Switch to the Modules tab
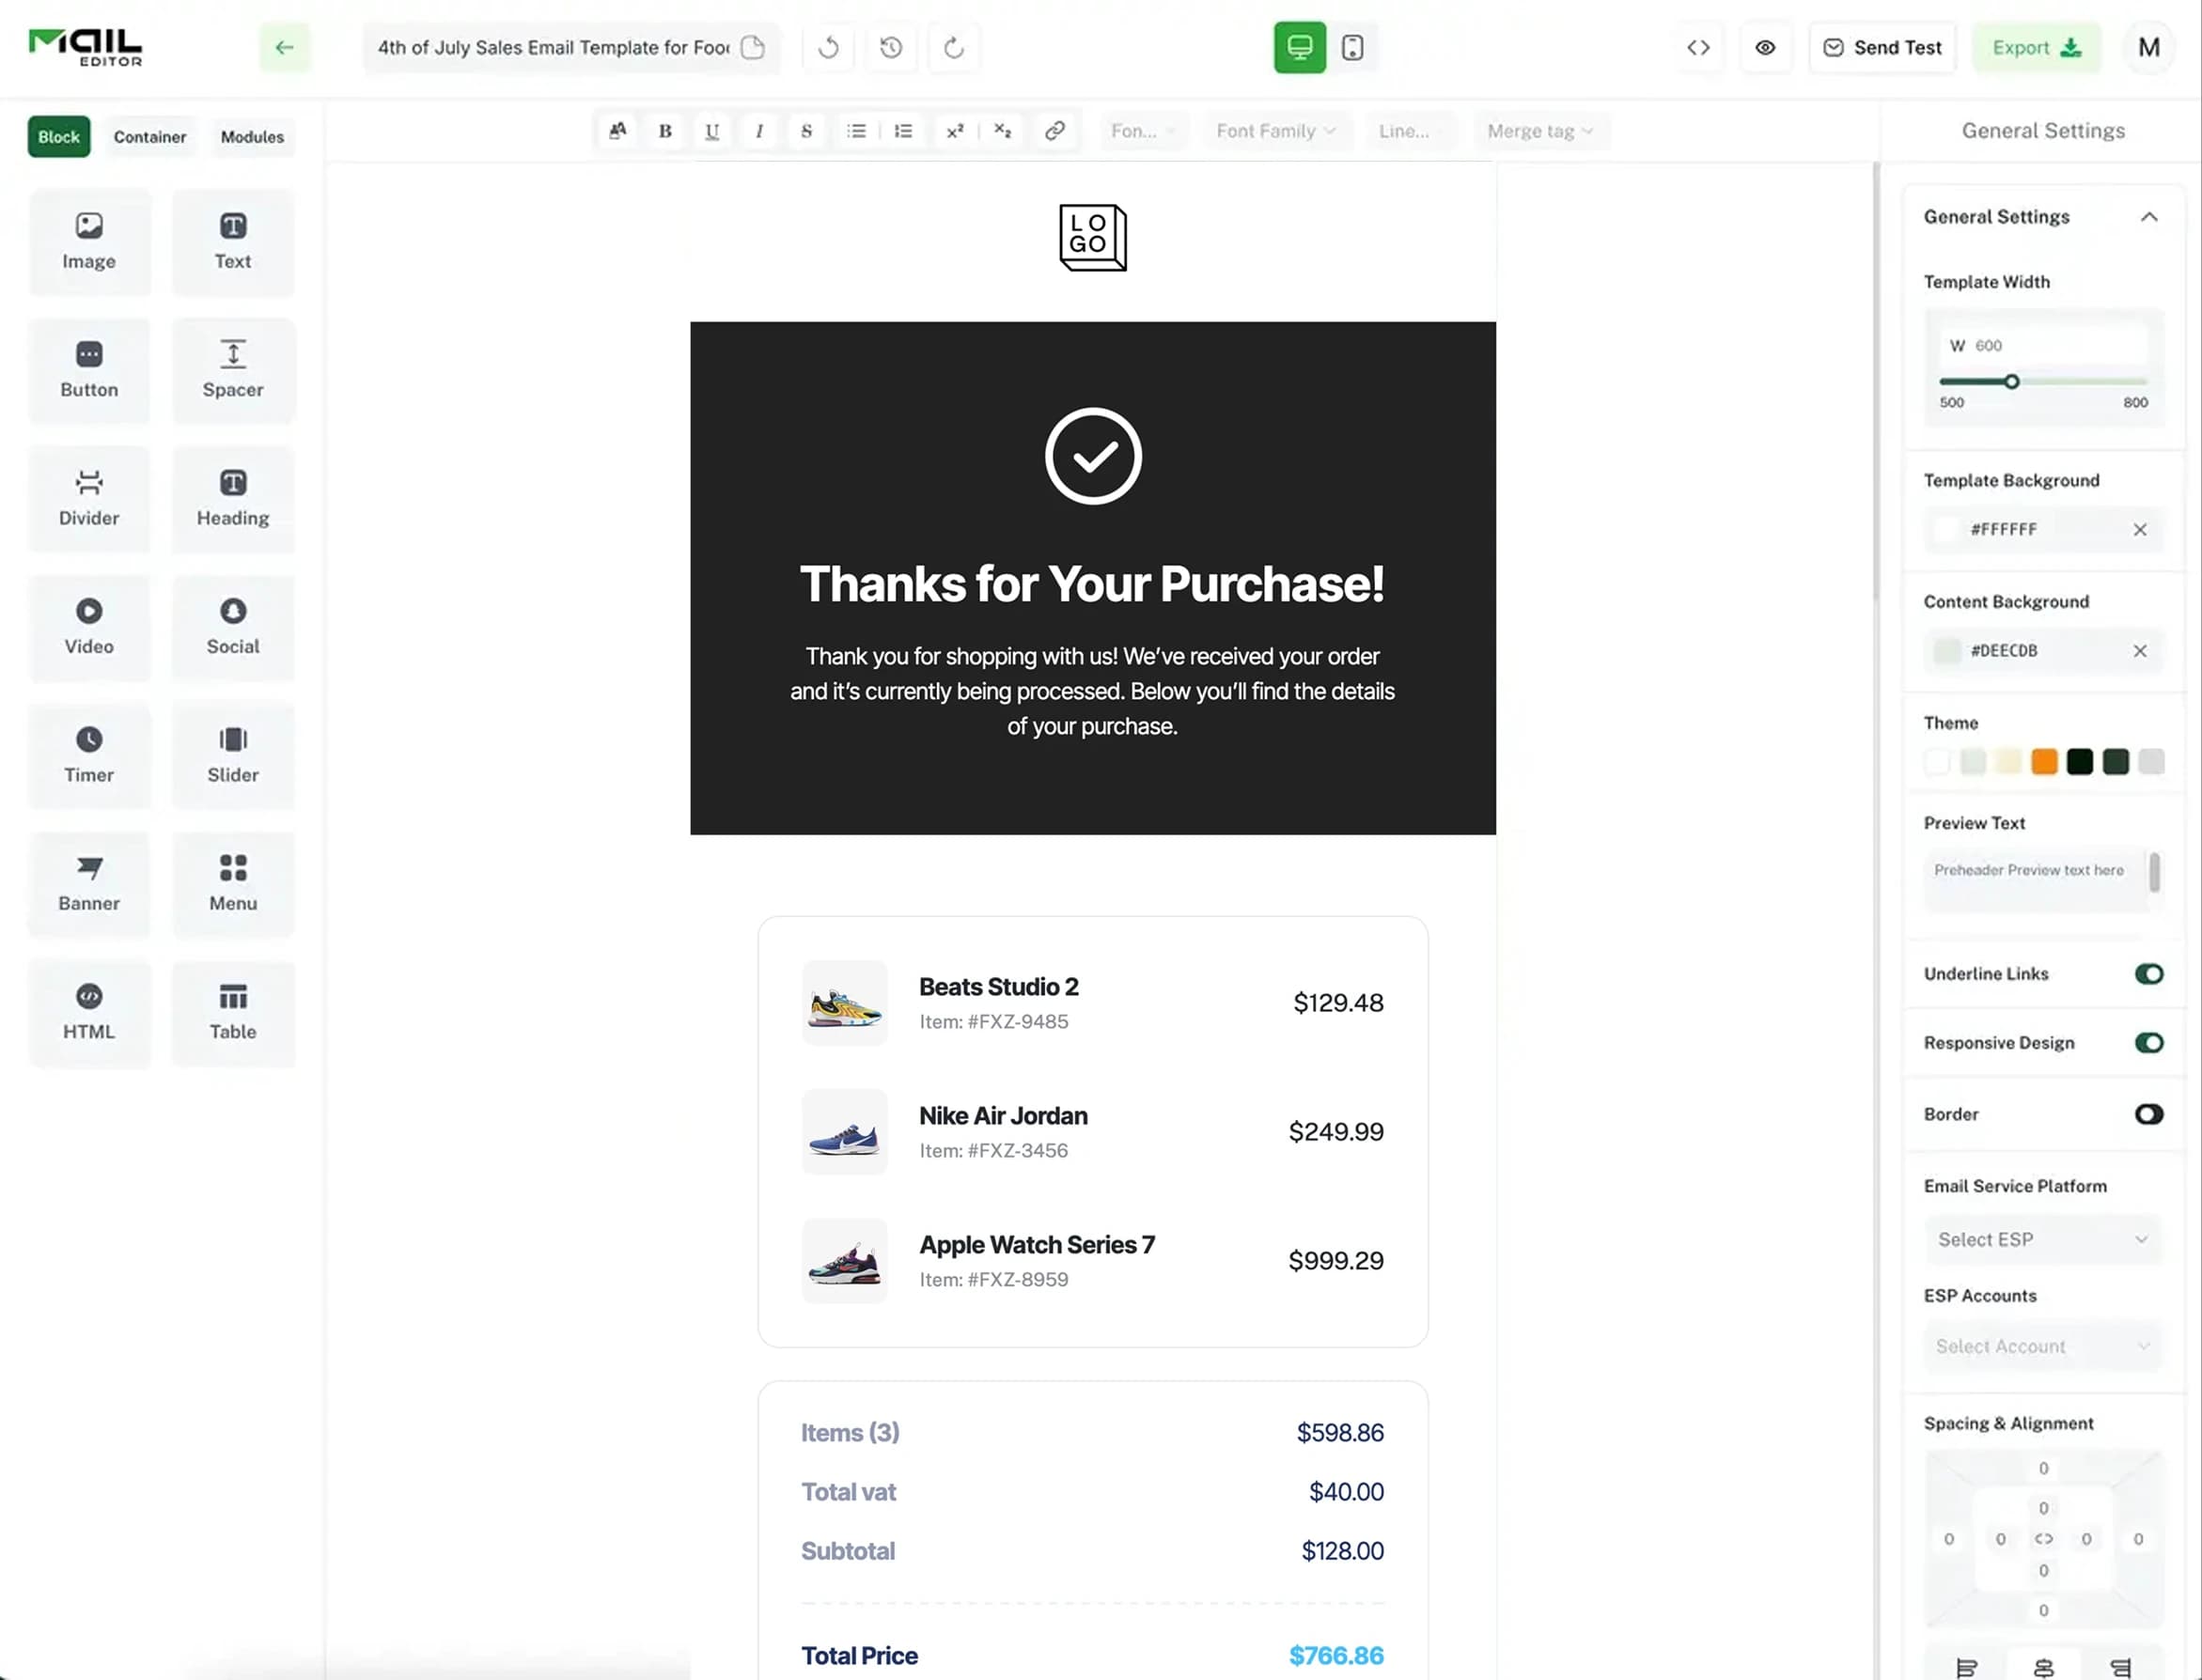The image size is (2202, 1680). 252,137
